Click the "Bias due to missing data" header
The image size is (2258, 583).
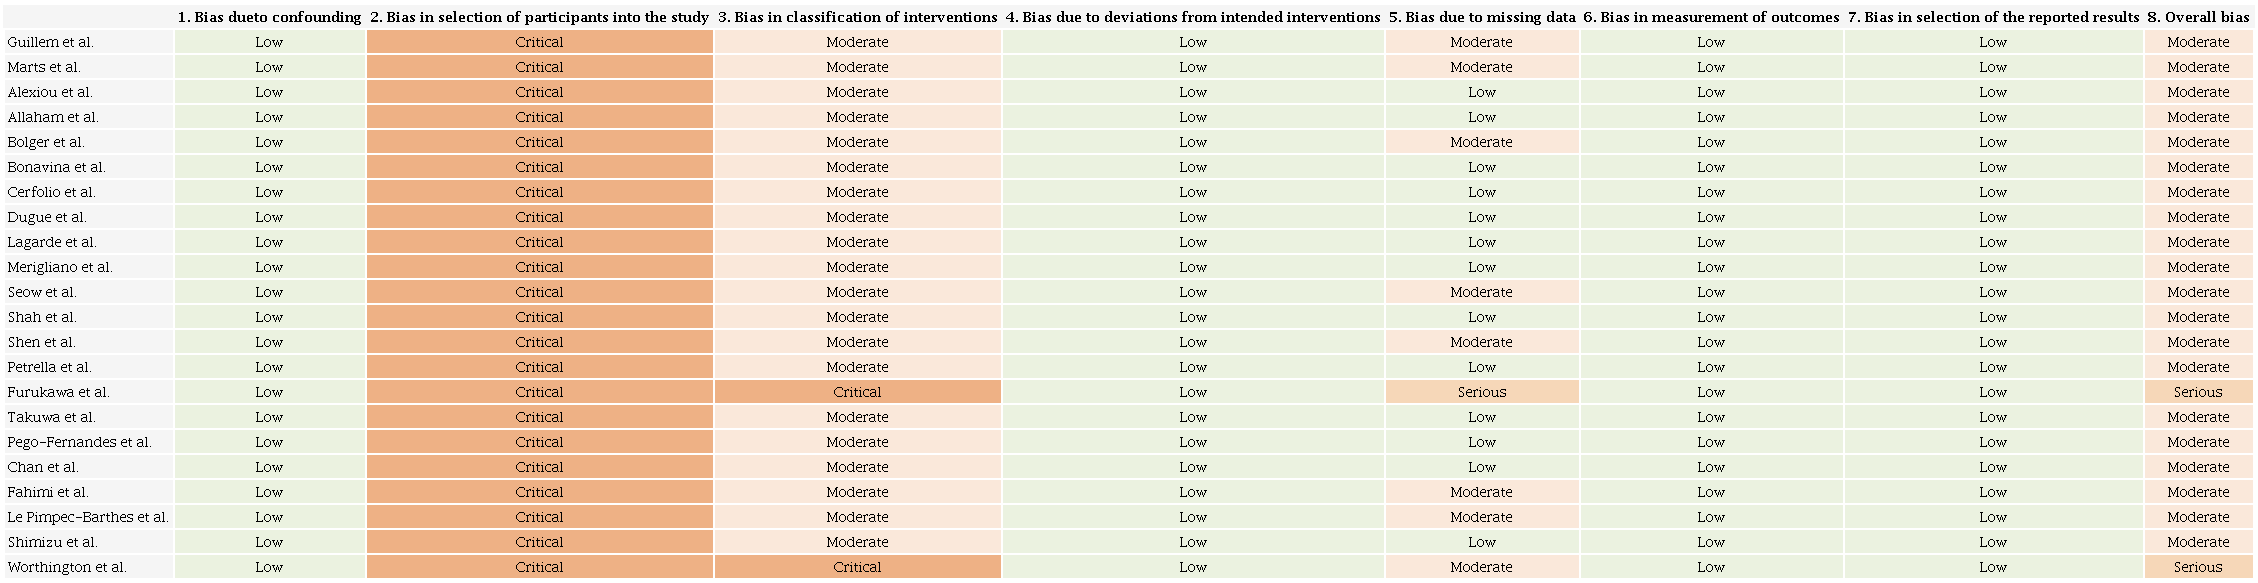[x=1481, y=17]
